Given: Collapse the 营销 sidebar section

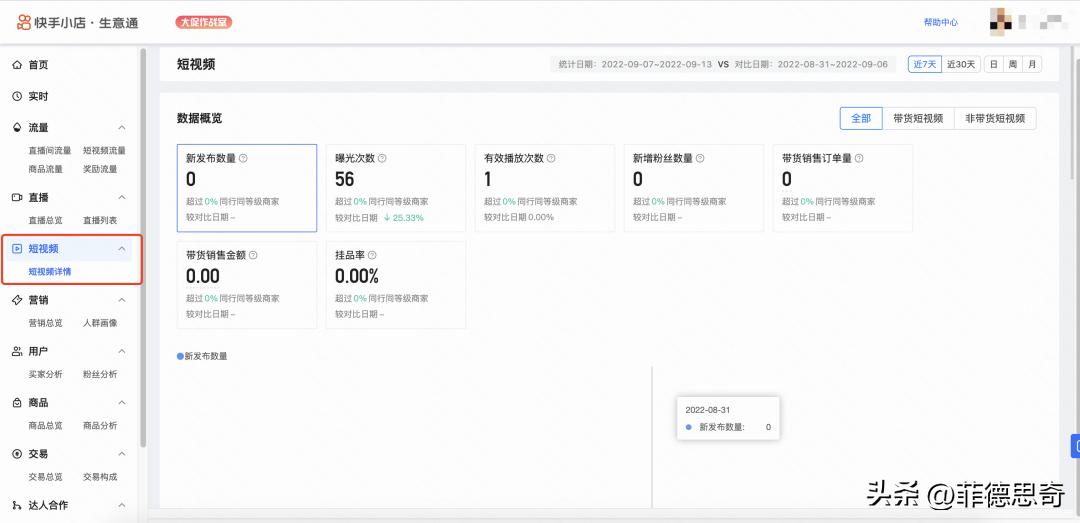Looking at the screenshot, I should coord(122,300).
